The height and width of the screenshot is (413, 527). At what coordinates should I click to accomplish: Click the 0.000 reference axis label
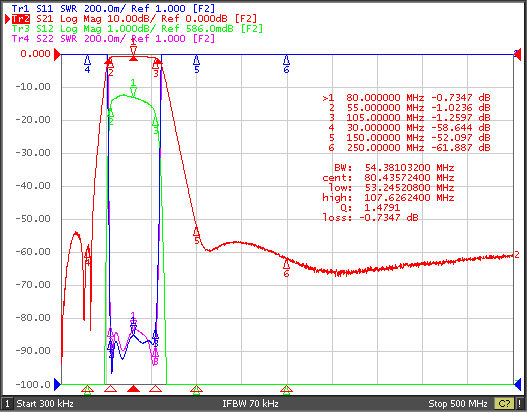(x=35, y=54)
